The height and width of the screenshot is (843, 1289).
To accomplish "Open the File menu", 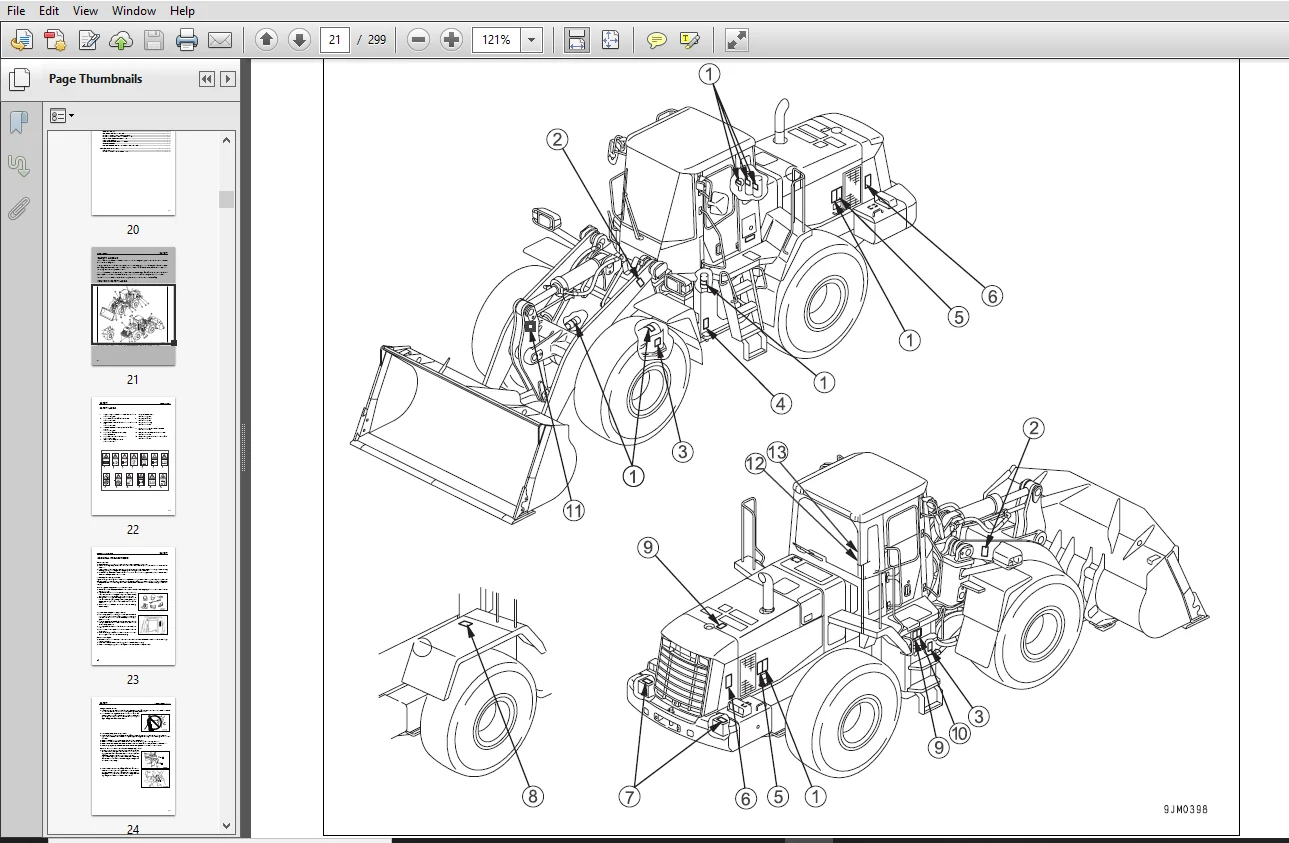I will [x=16, y=10].
